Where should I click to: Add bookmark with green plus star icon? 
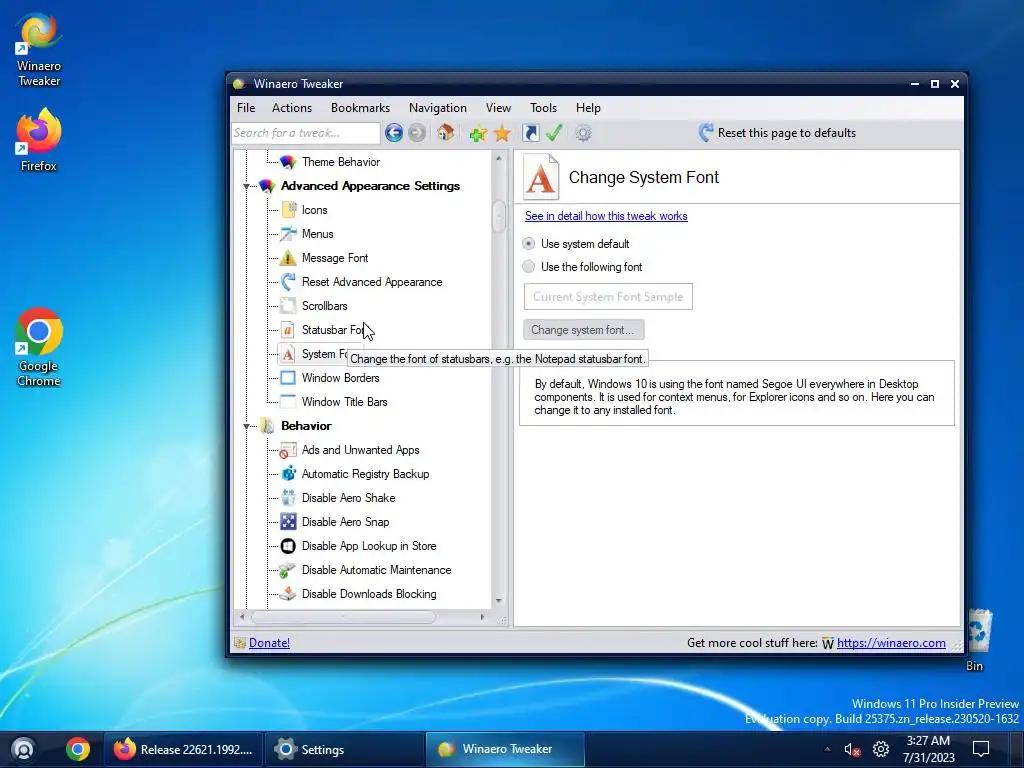[x=477, y=133]
